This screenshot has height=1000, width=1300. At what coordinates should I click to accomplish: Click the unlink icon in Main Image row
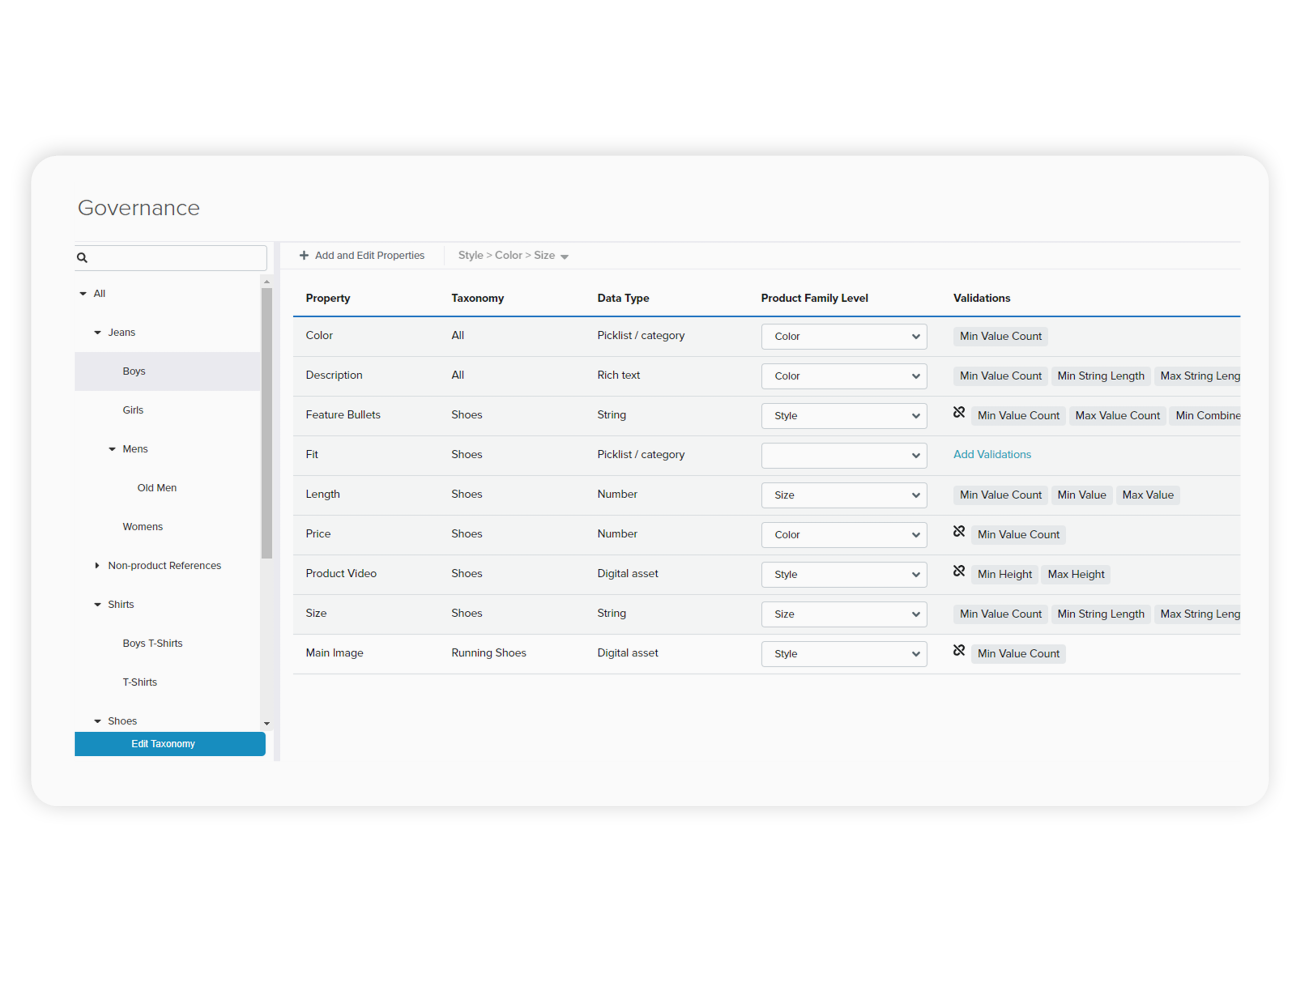[959, 651]
